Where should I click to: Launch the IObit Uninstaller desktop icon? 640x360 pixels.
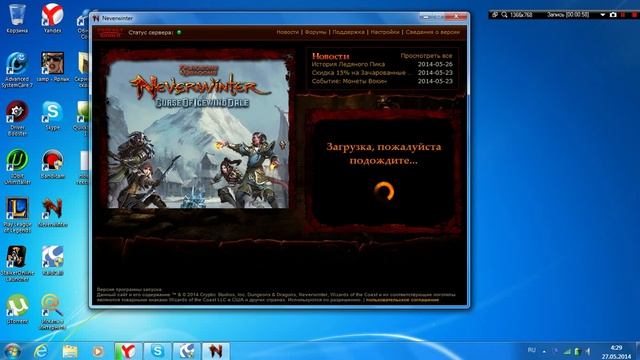17,166
